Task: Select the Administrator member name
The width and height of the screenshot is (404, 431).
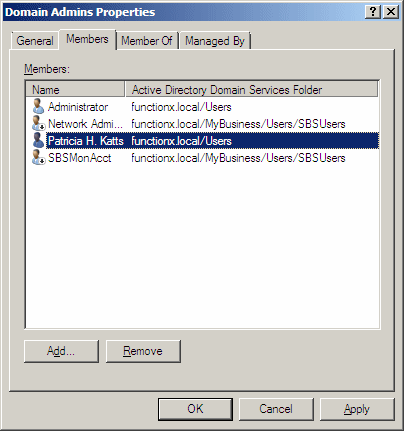Action: coord(78,107)
